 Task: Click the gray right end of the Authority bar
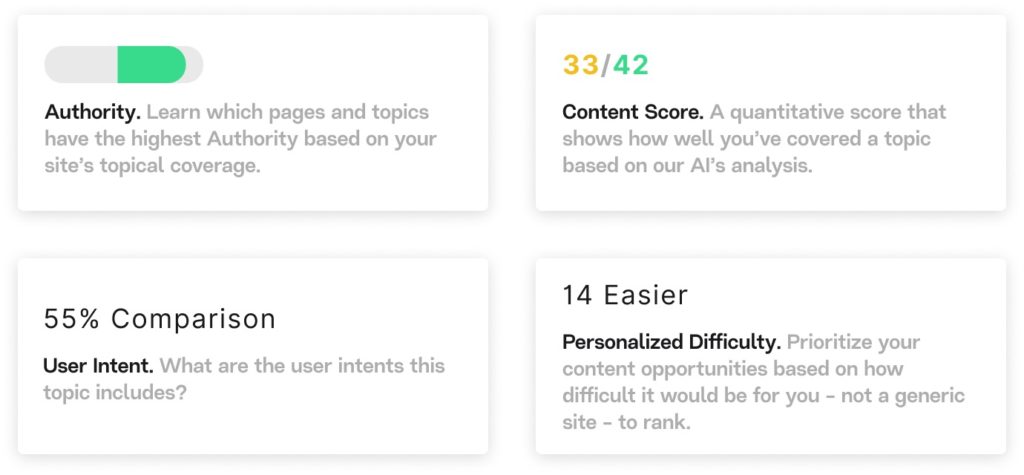[194, 65]
